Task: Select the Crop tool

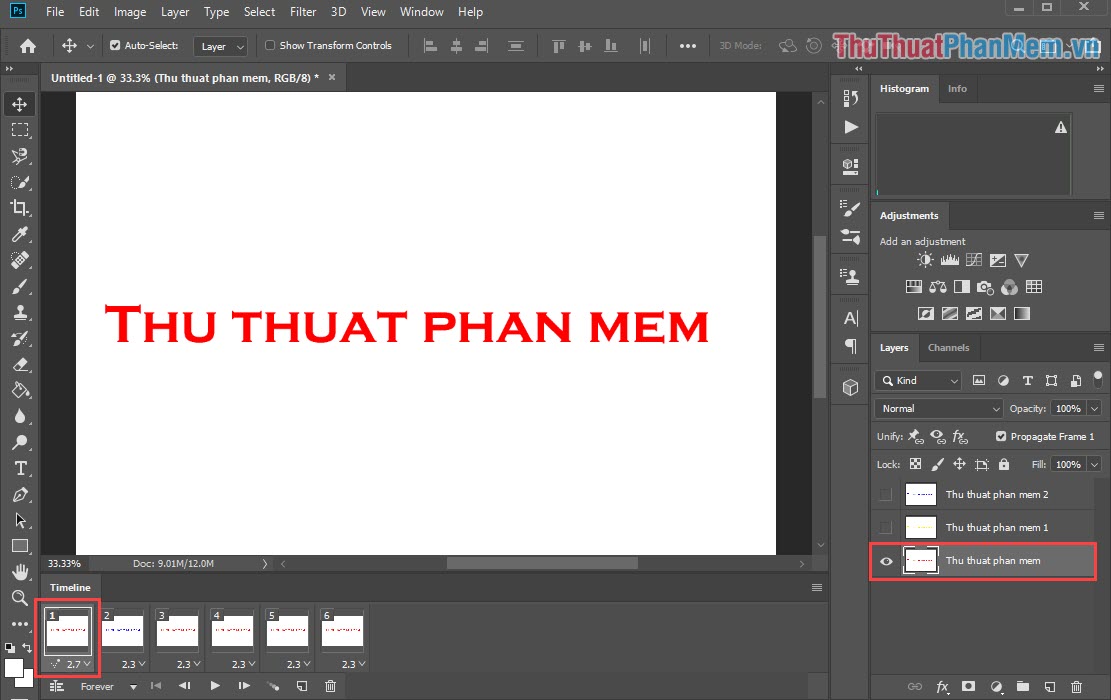Action: (20, 208)
